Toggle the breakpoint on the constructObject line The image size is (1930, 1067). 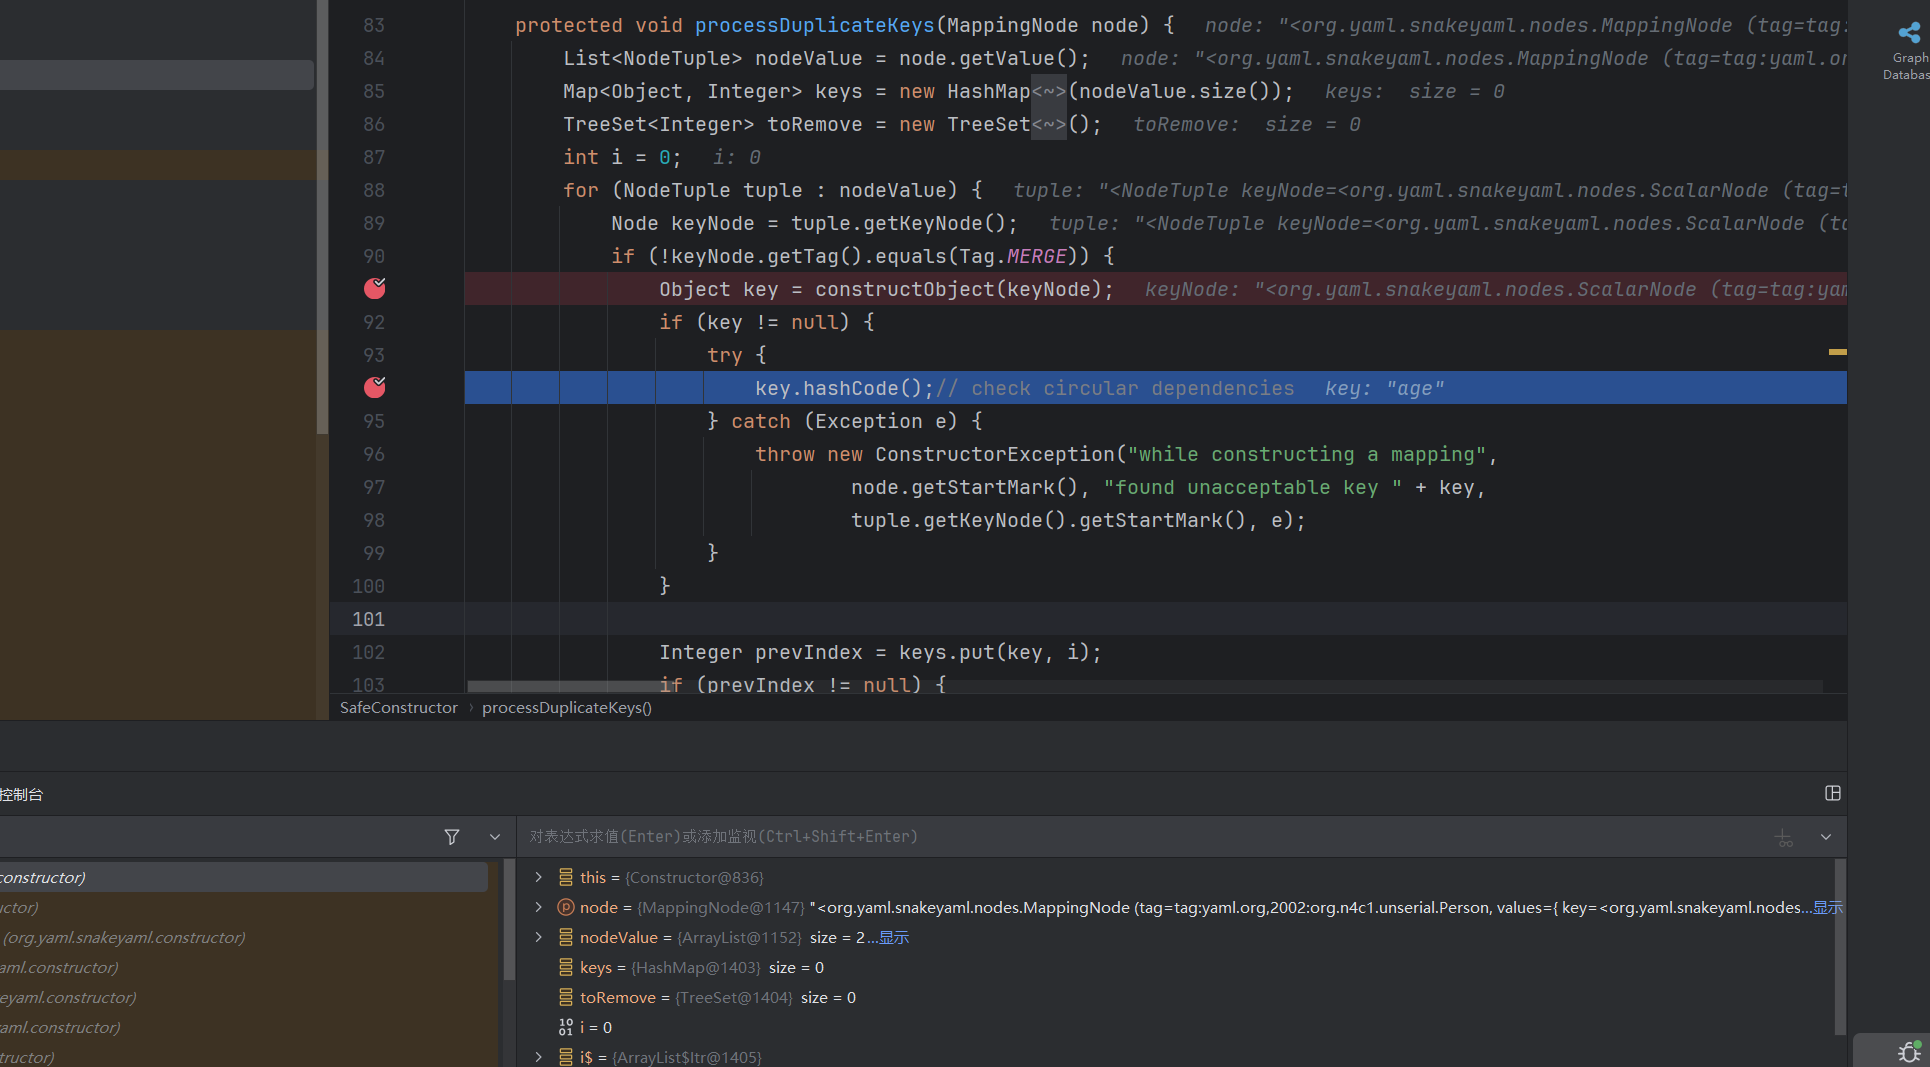(x=375, y=289)
